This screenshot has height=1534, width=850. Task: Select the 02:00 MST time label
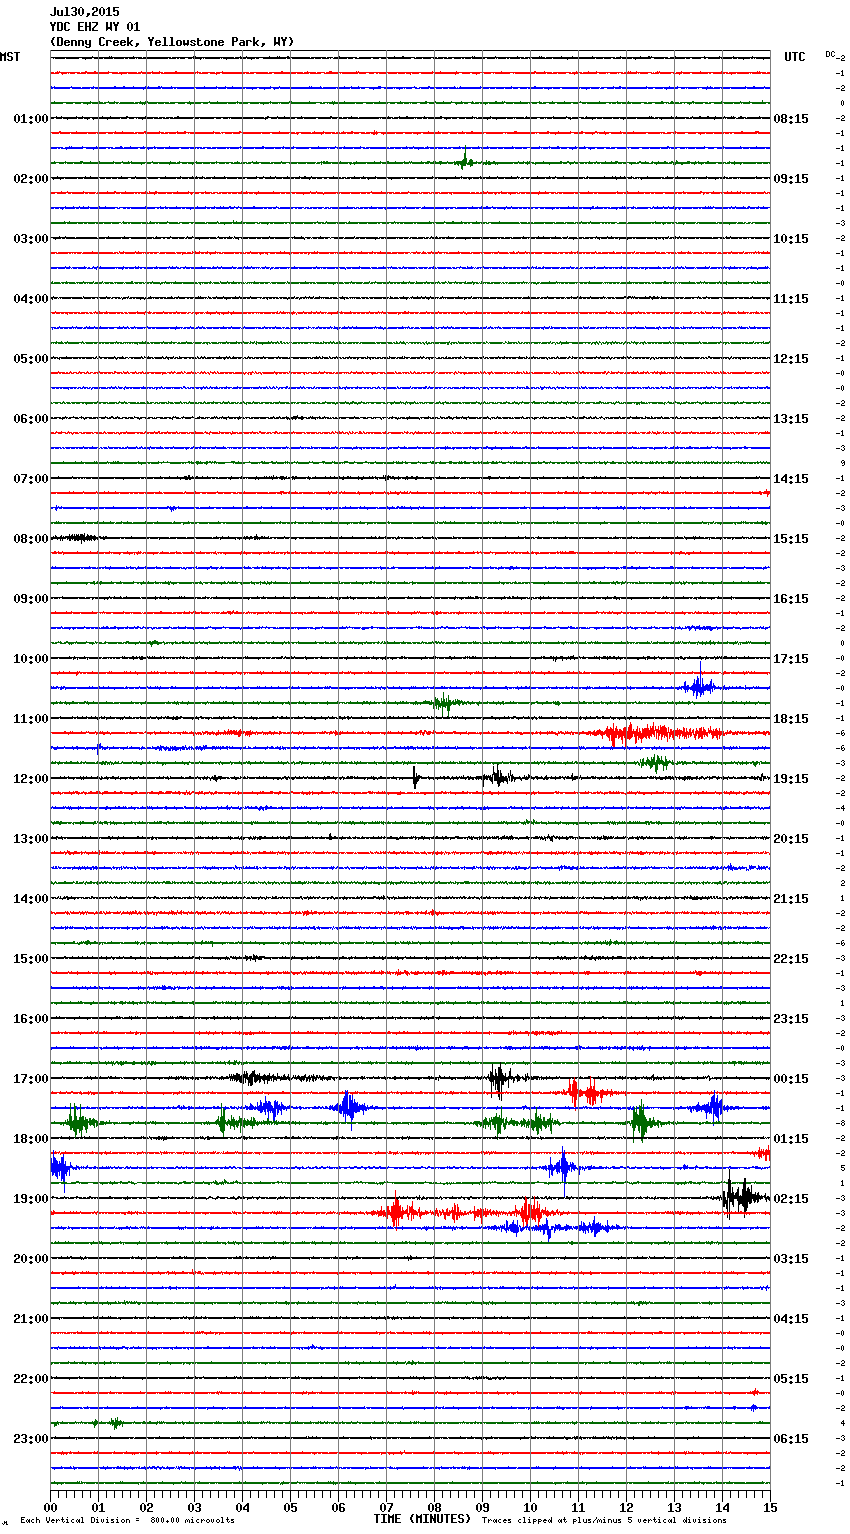30,179
